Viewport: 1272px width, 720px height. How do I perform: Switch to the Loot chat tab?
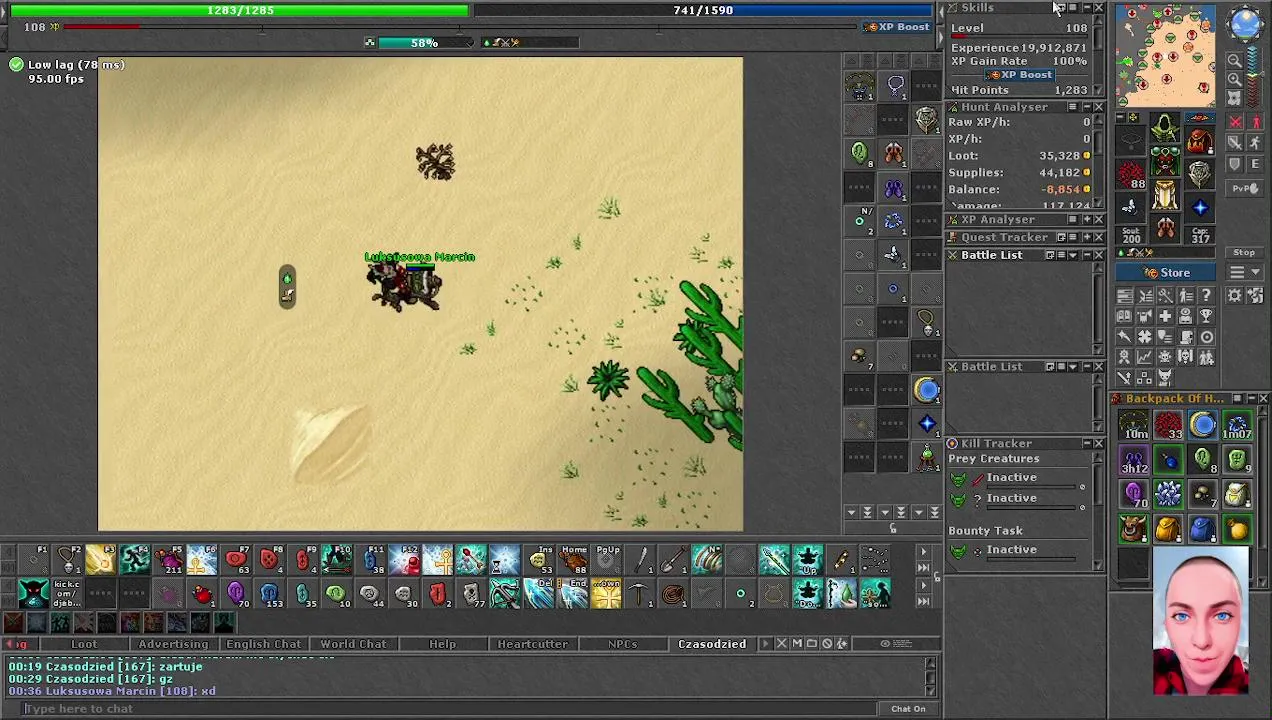(84, 644)
